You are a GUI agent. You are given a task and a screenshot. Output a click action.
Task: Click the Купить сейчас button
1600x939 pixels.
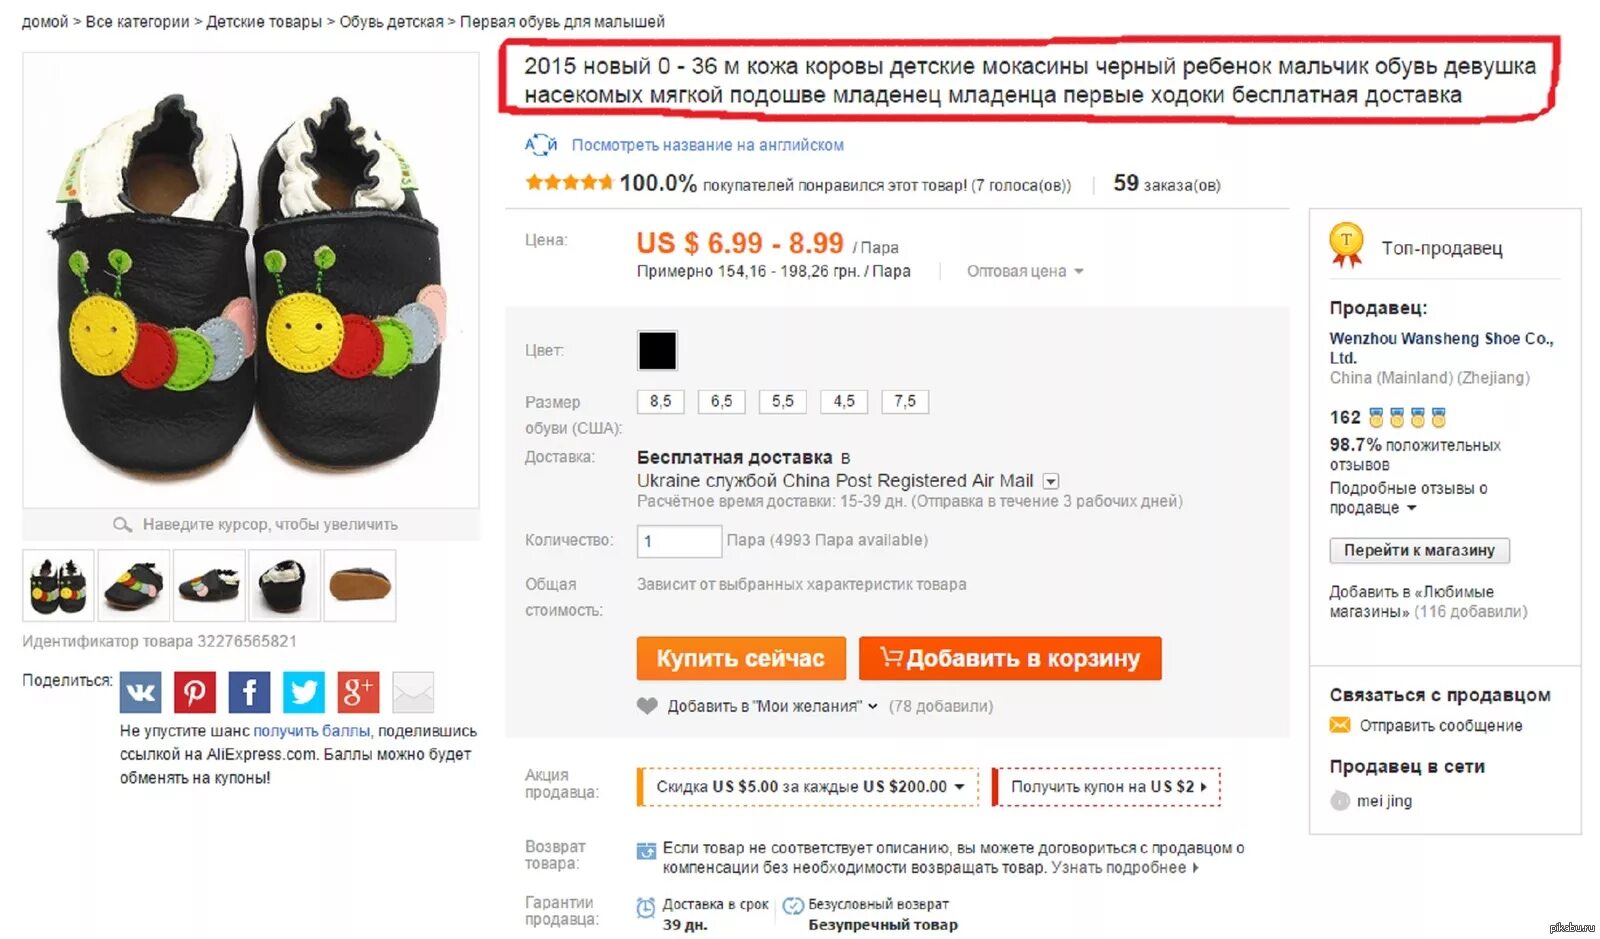[741, 658]
